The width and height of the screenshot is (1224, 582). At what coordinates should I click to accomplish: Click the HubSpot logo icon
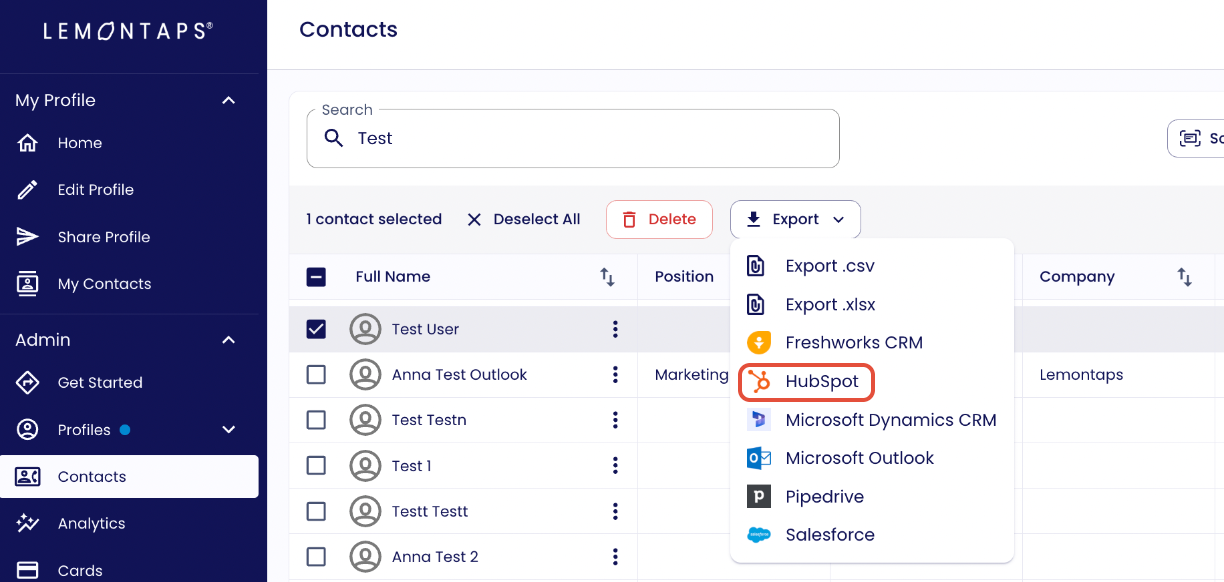click(759, 382)
